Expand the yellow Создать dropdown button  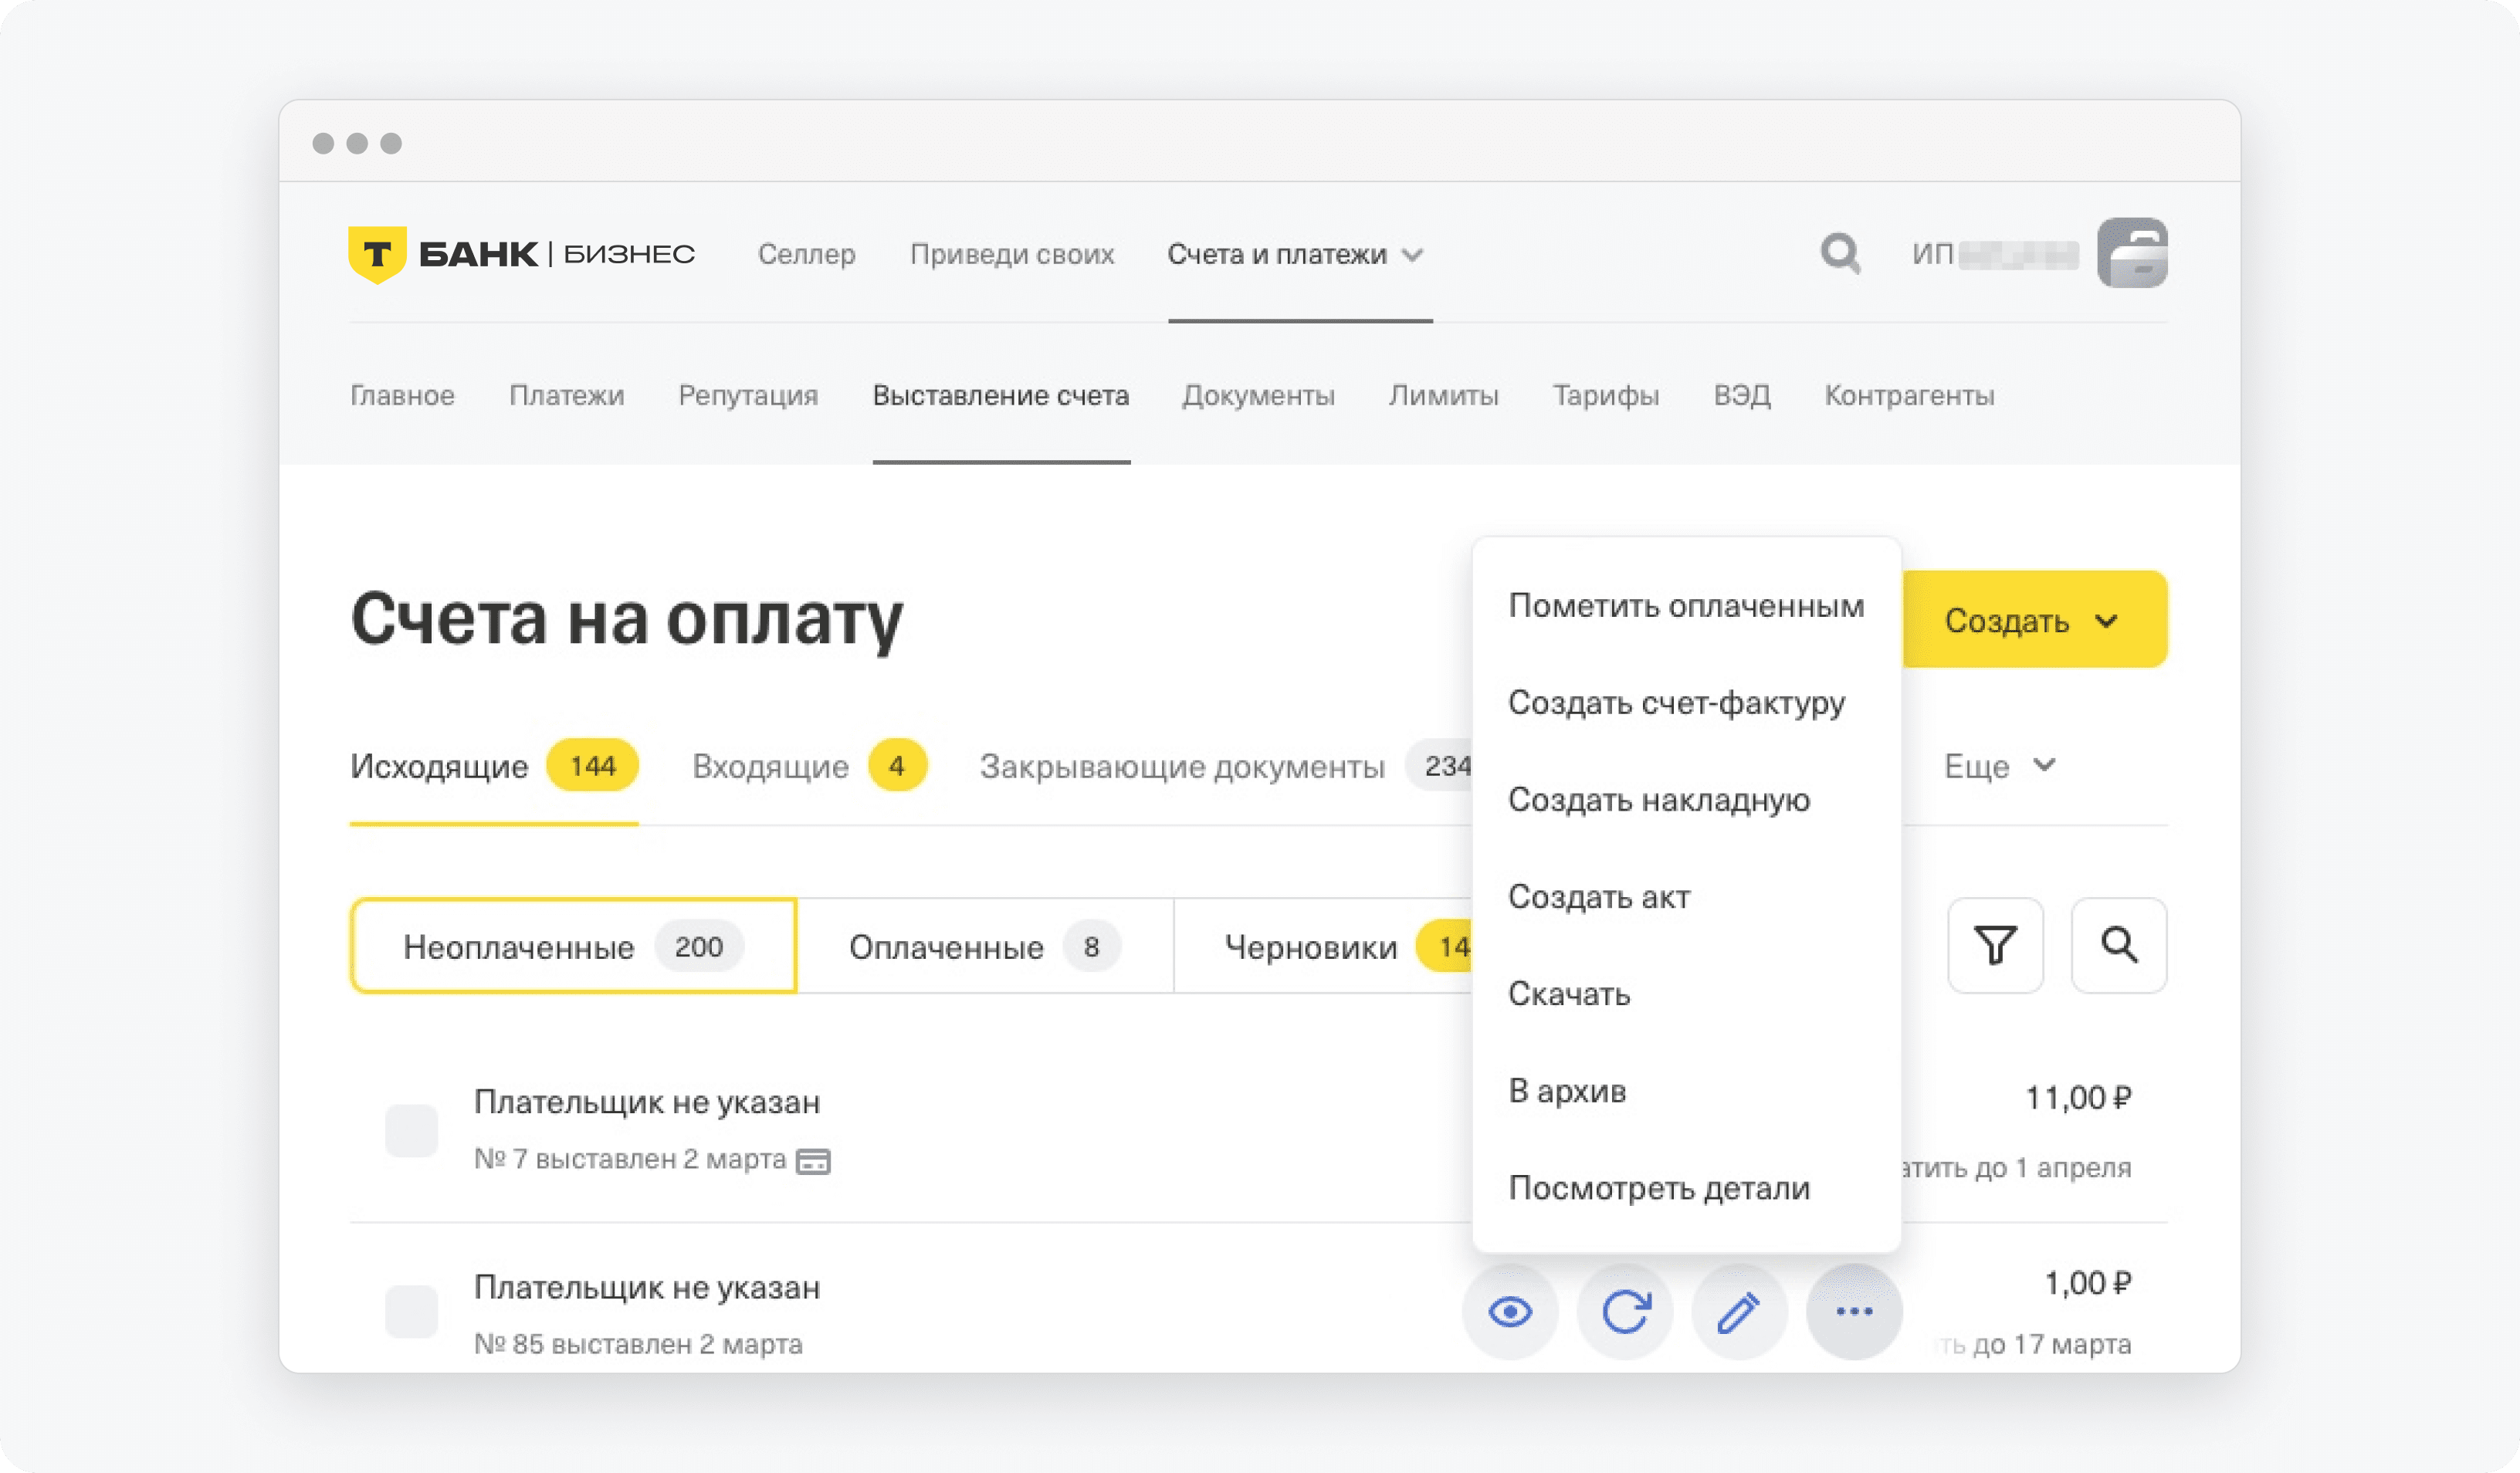point(2034,620)
